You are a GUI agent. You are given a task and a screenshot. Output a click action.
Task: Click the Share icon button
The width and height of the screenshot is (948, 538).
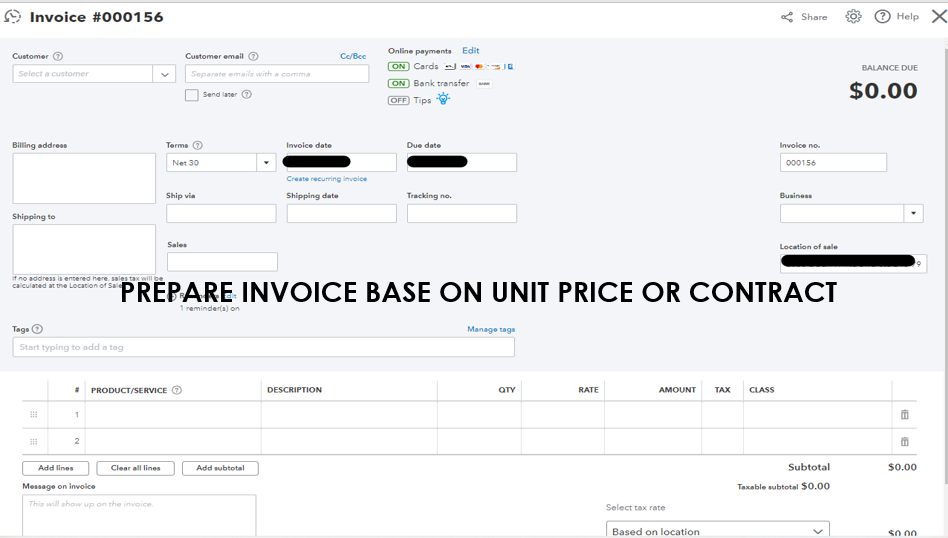787,17
